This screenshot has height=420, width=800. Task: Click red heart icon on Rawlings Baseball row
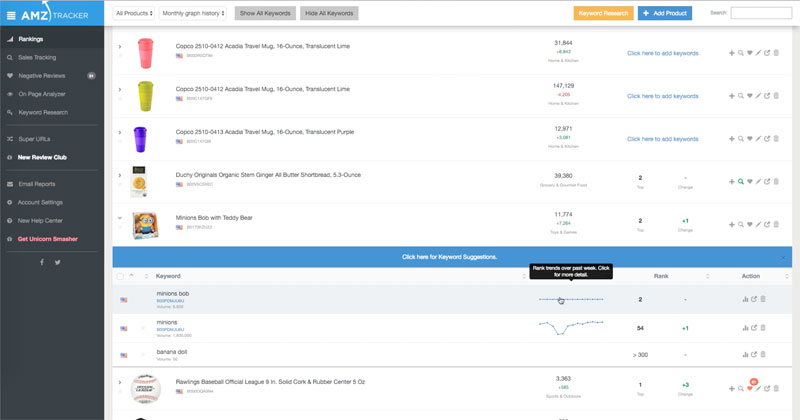tap(749, 389)
